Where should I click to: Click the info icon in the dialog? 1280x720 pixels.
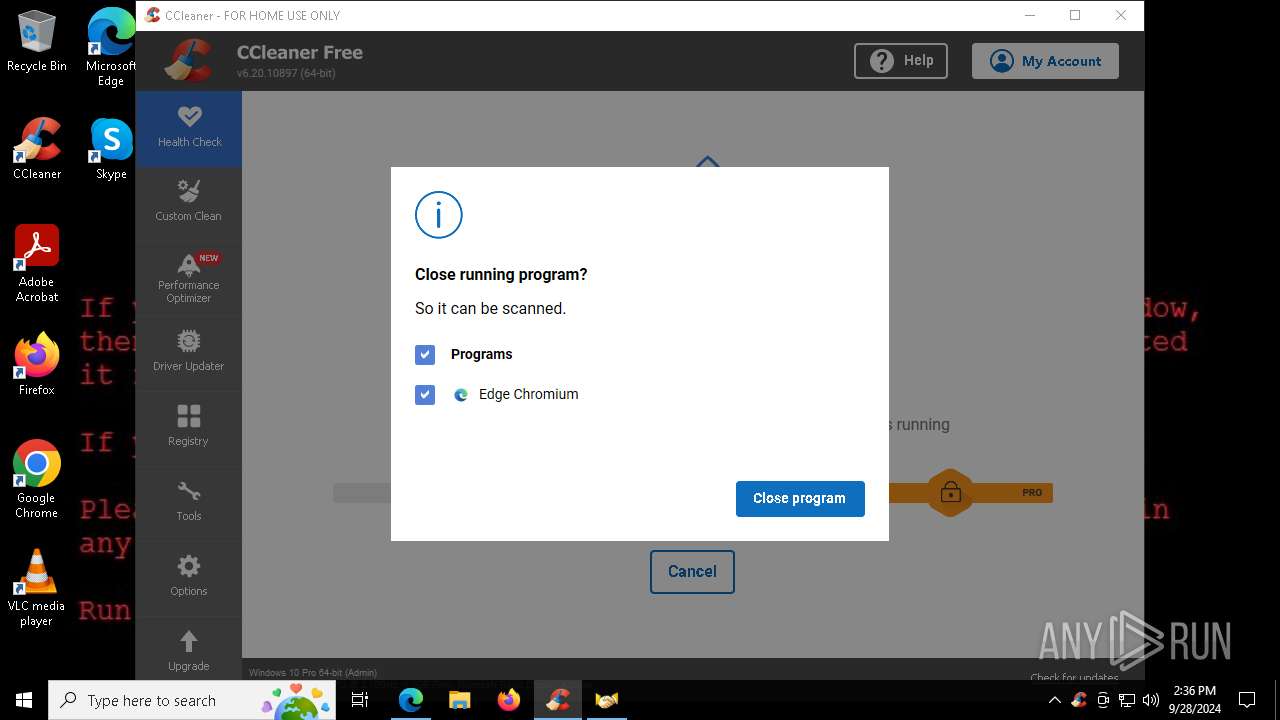tap(439, 214)
